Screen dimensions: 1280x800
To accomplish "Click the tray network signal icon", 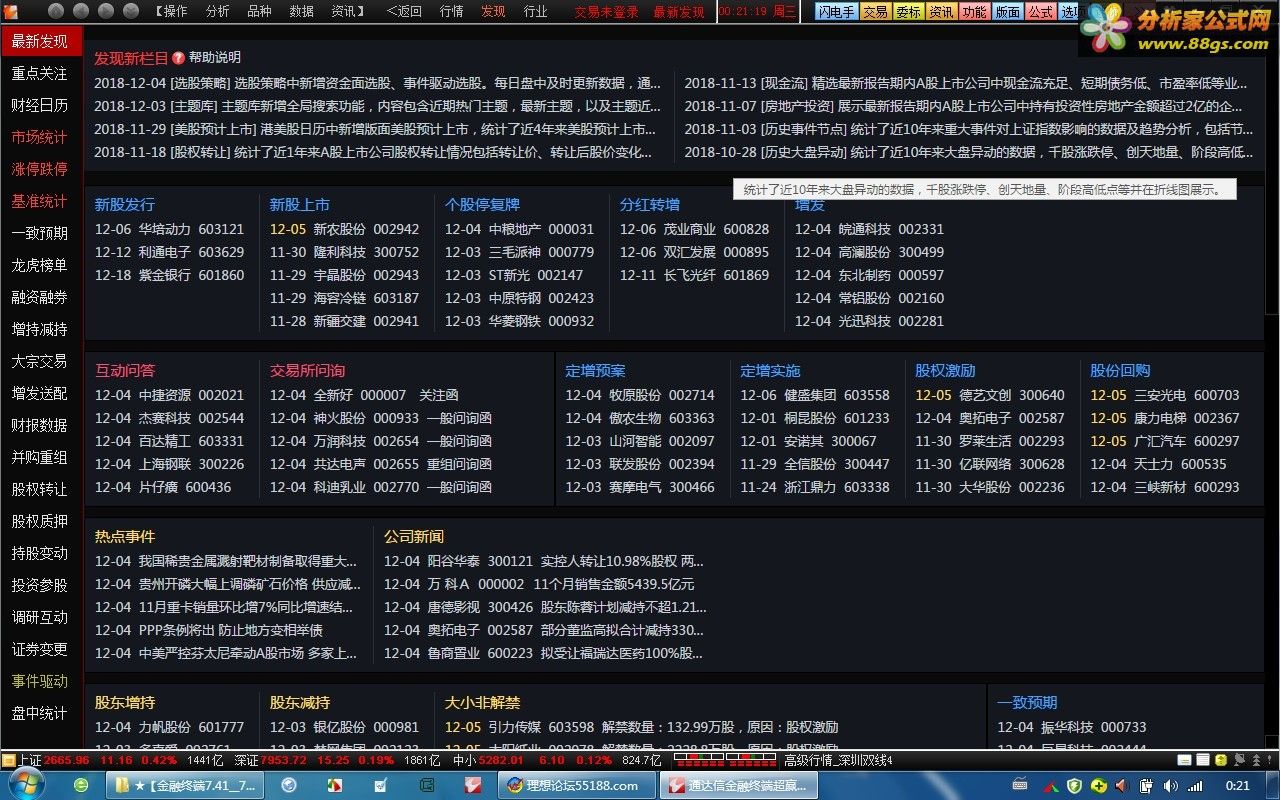I will [x=1195, y=787].
